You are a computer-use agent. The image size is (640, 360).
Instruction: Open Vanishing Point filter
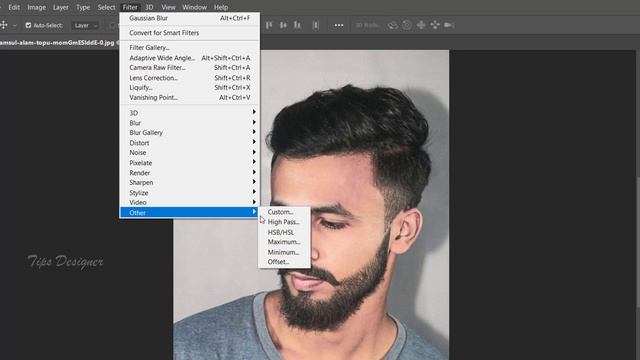click(189, 98)
